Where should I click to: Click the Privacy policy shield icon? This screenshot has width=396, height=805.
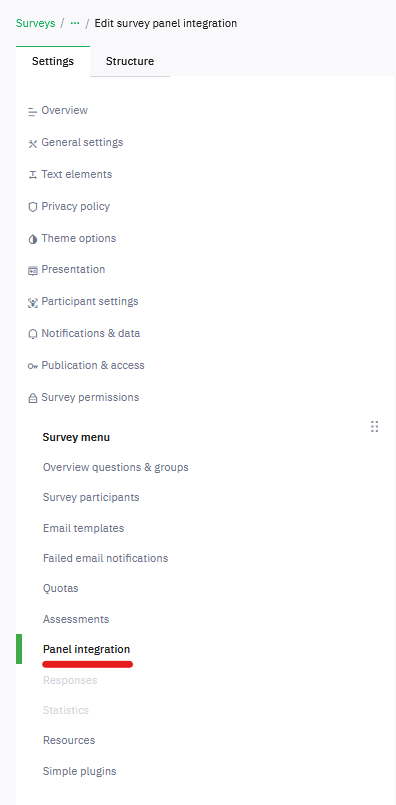coord(33,207)
